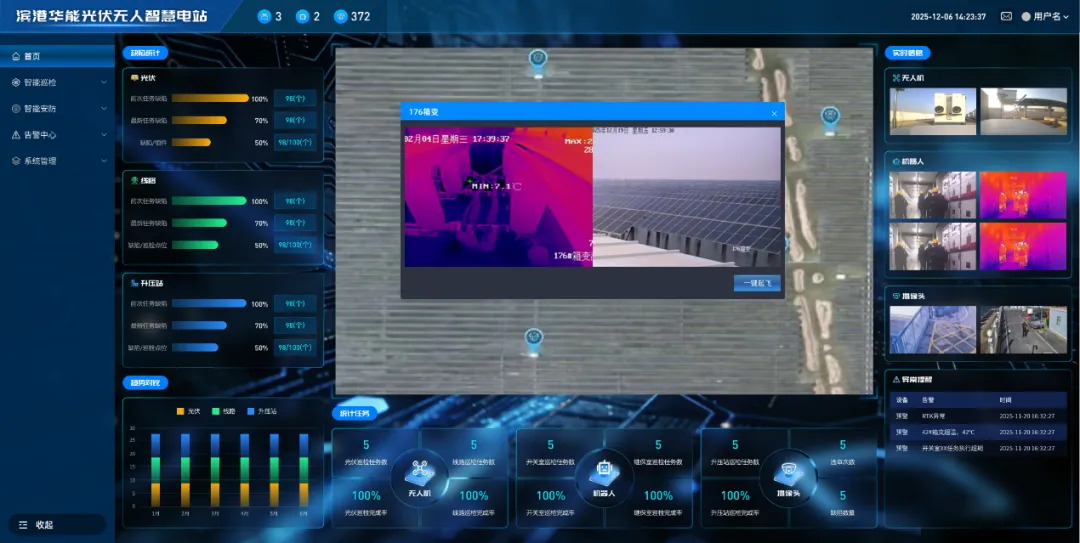Click header device icon next to count 2
Image resolution: width=1080 pixels, height=543 pixels.
coord(302,17)
